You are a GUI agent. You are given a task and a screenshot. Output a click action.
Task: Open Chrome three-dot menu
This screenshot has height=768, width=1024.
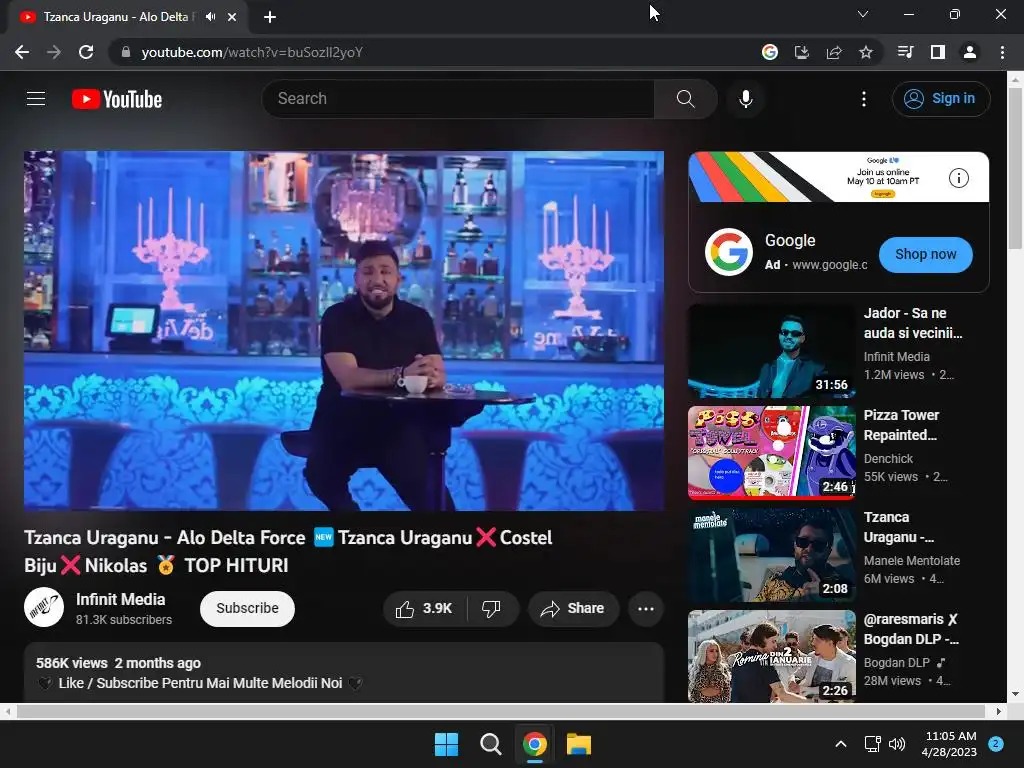[x=1002, y=52]
